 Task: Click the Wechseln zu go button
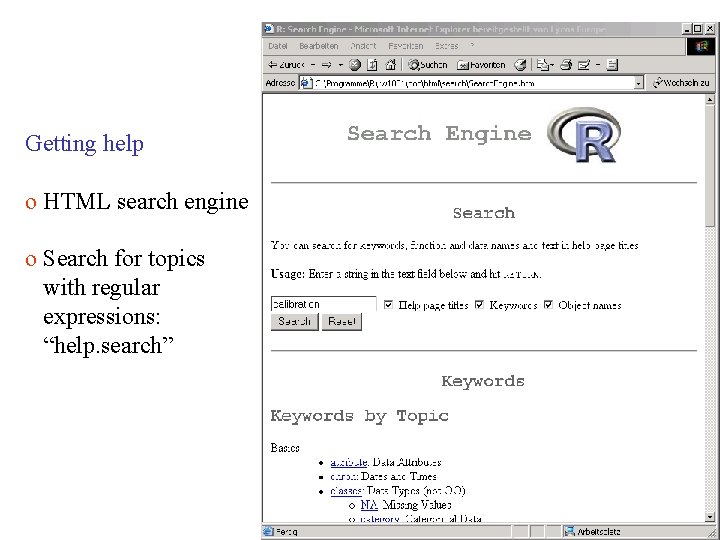681,83
